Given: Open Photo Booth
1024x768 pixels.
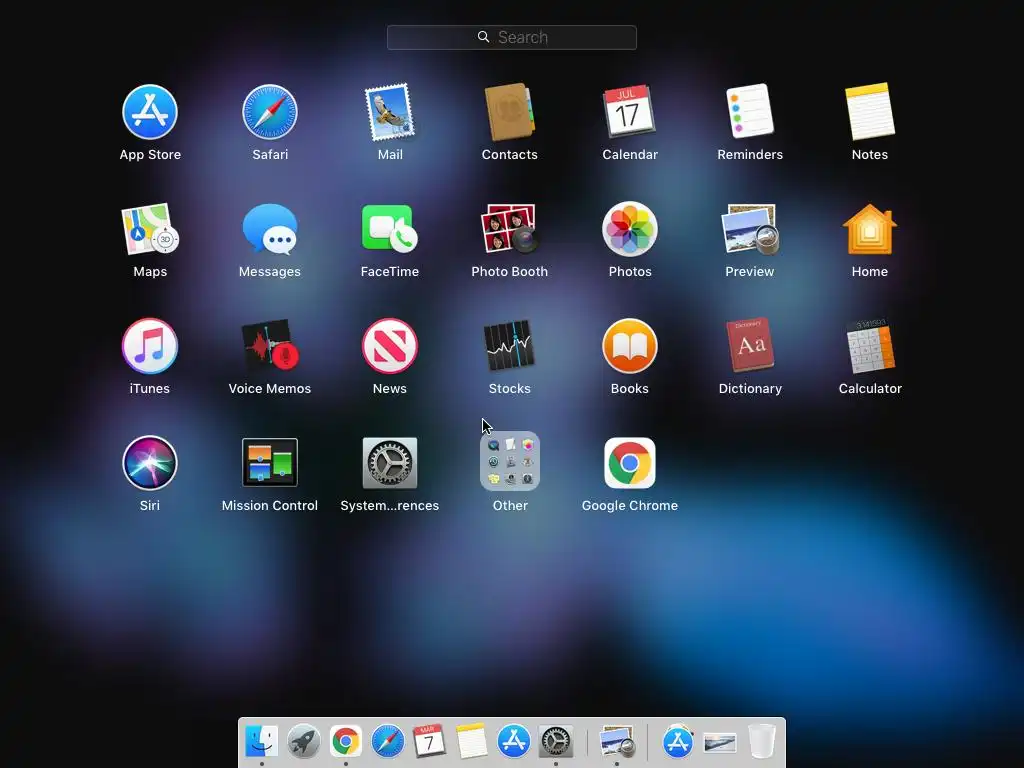Looking at the screenshot, I should (x=509, y=229).
